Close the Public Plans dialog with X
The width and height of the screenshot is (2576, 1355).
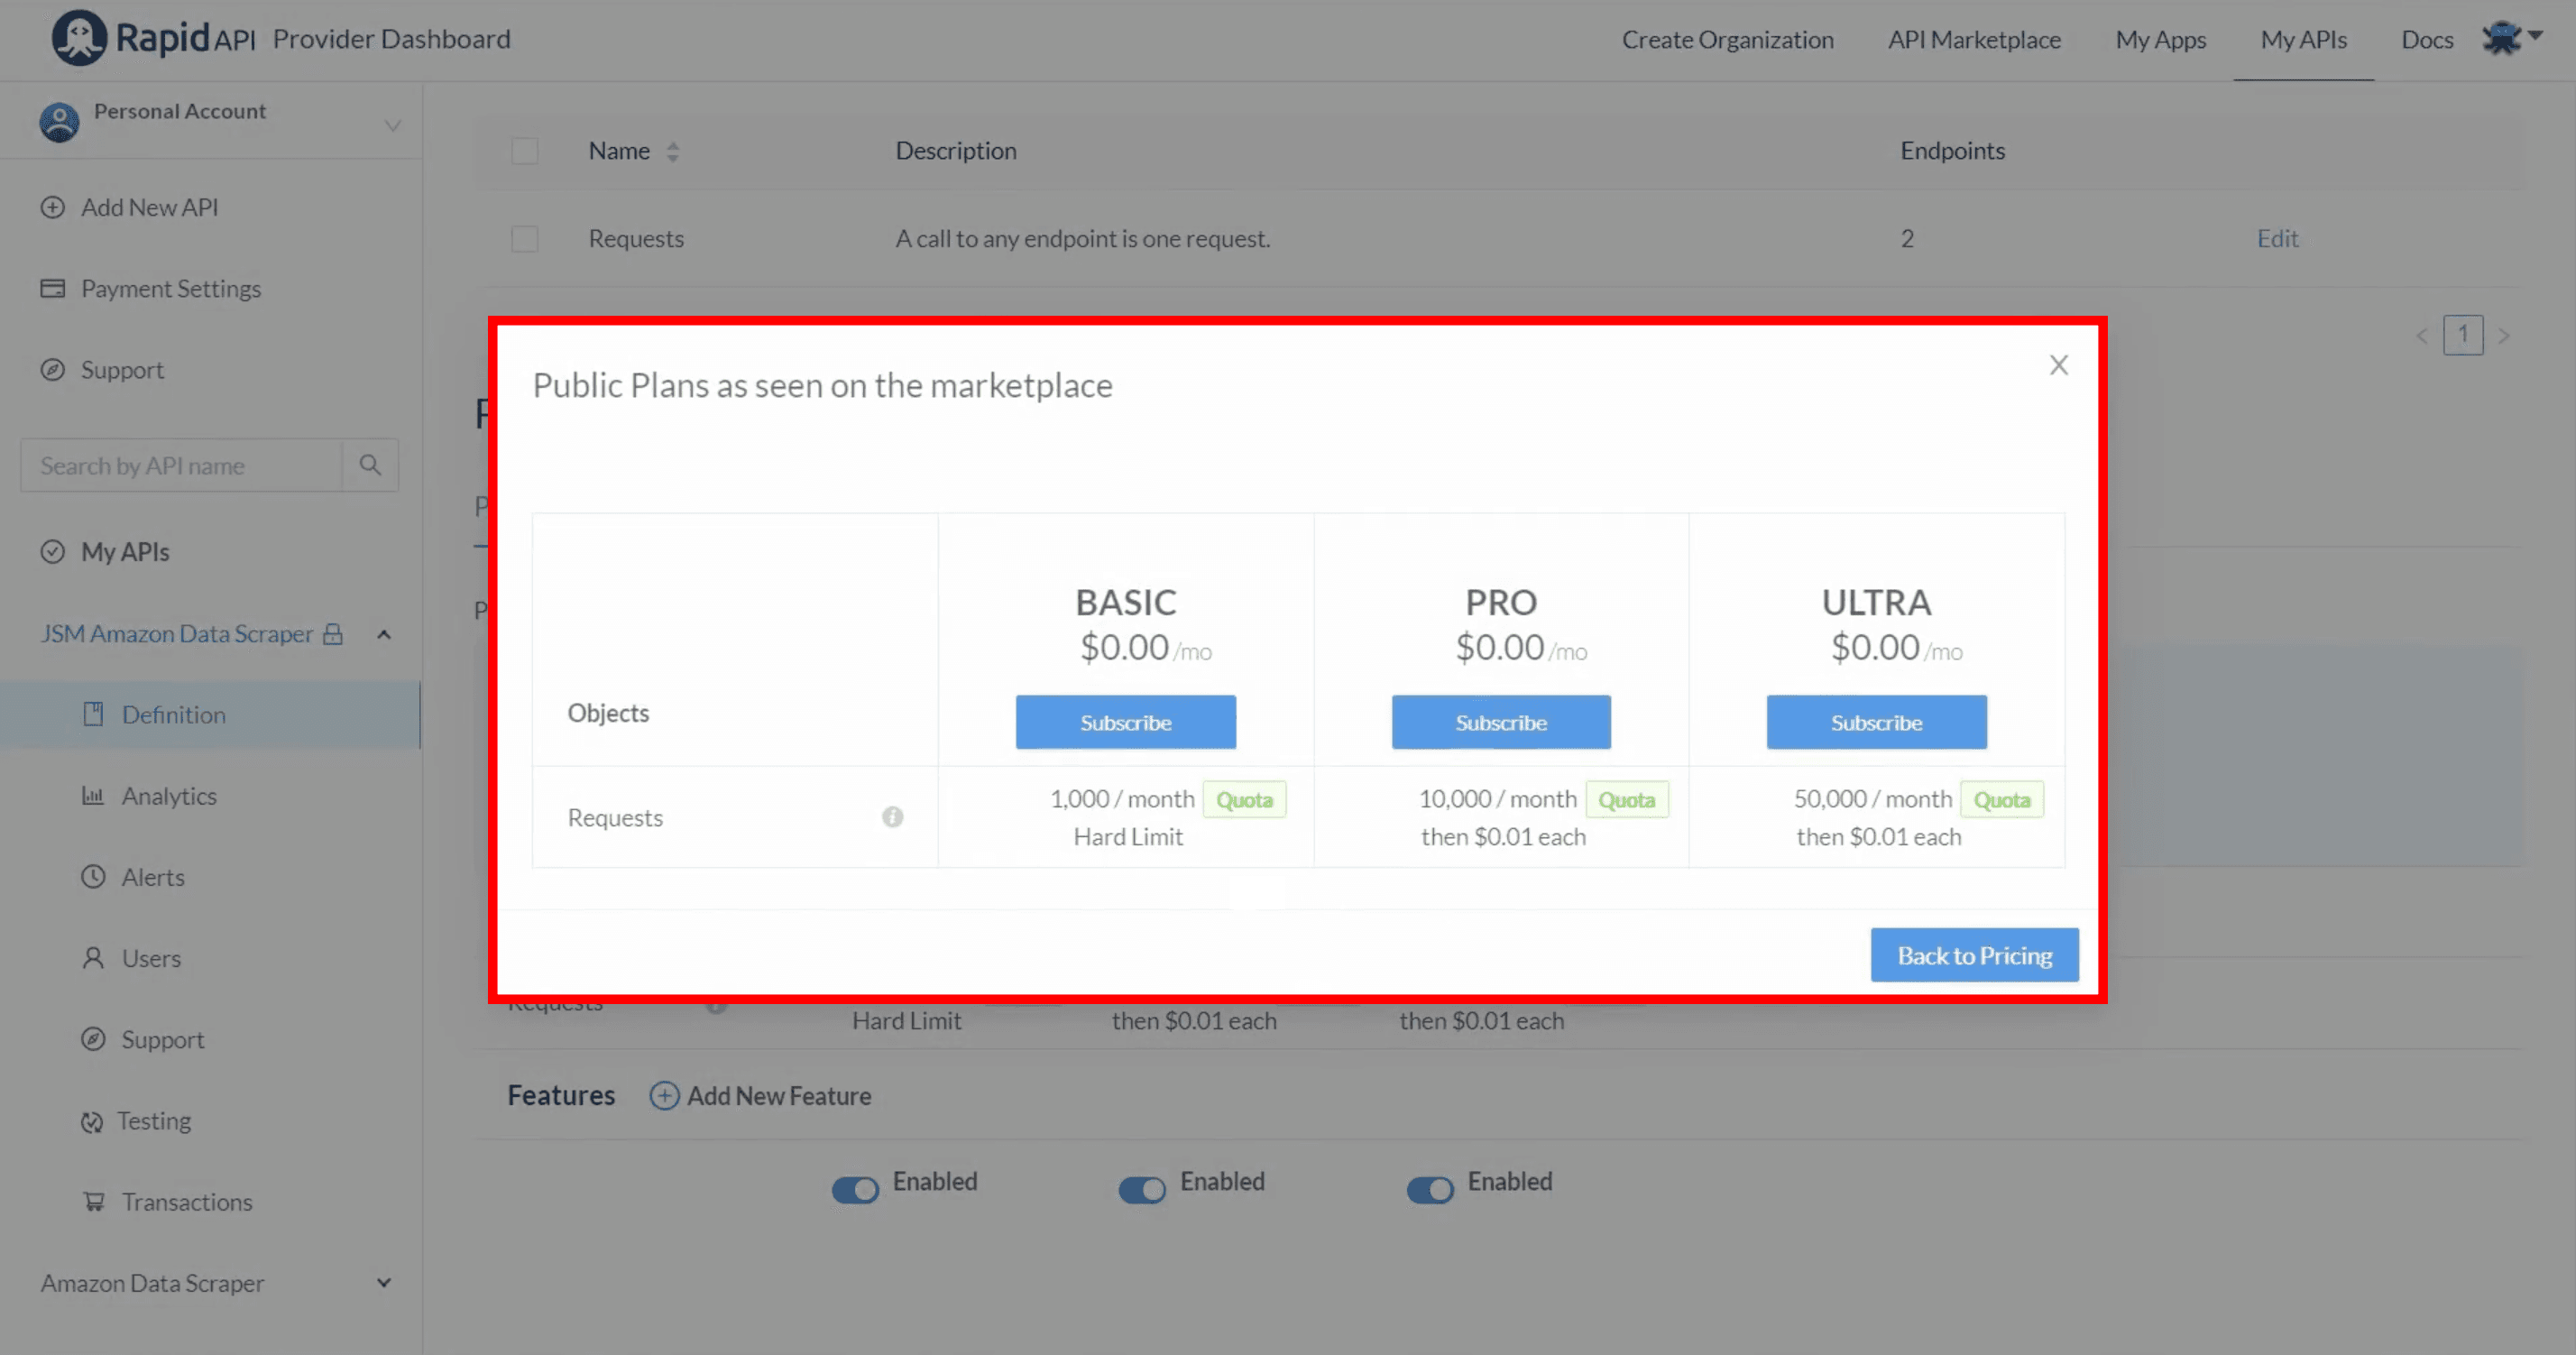[x=2058, y=365]
